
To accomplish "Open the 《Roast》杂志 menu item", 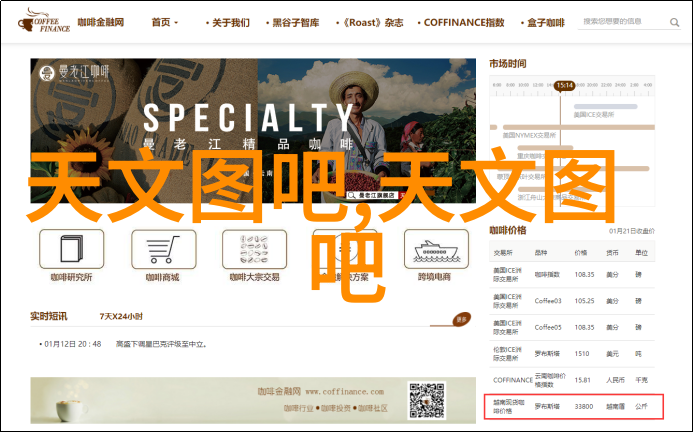I will (373, 23).
